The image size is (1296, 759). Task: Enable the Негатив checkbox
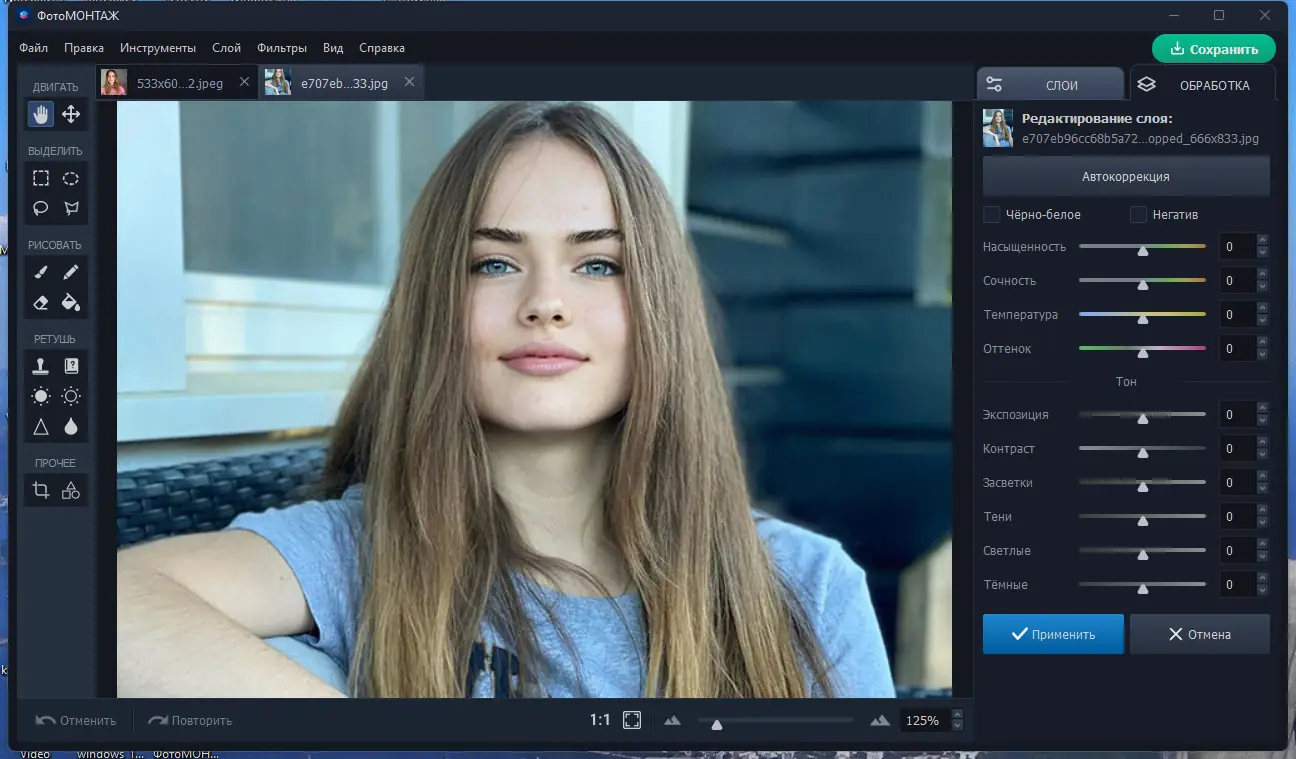click(x=1138, y=214)
